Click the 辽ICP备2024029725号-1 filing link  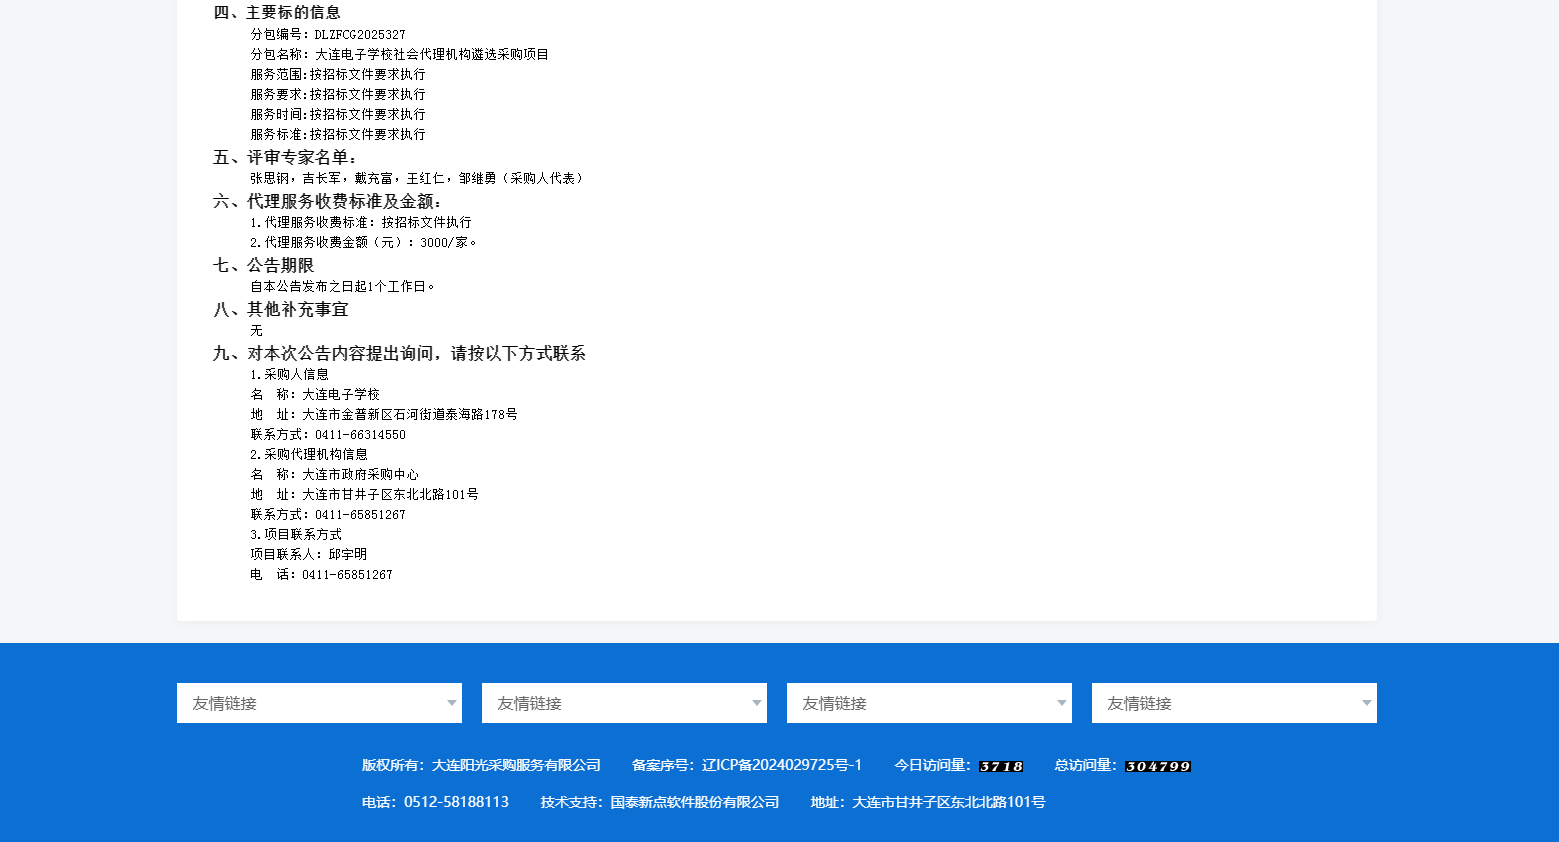[x=781, y=765]
